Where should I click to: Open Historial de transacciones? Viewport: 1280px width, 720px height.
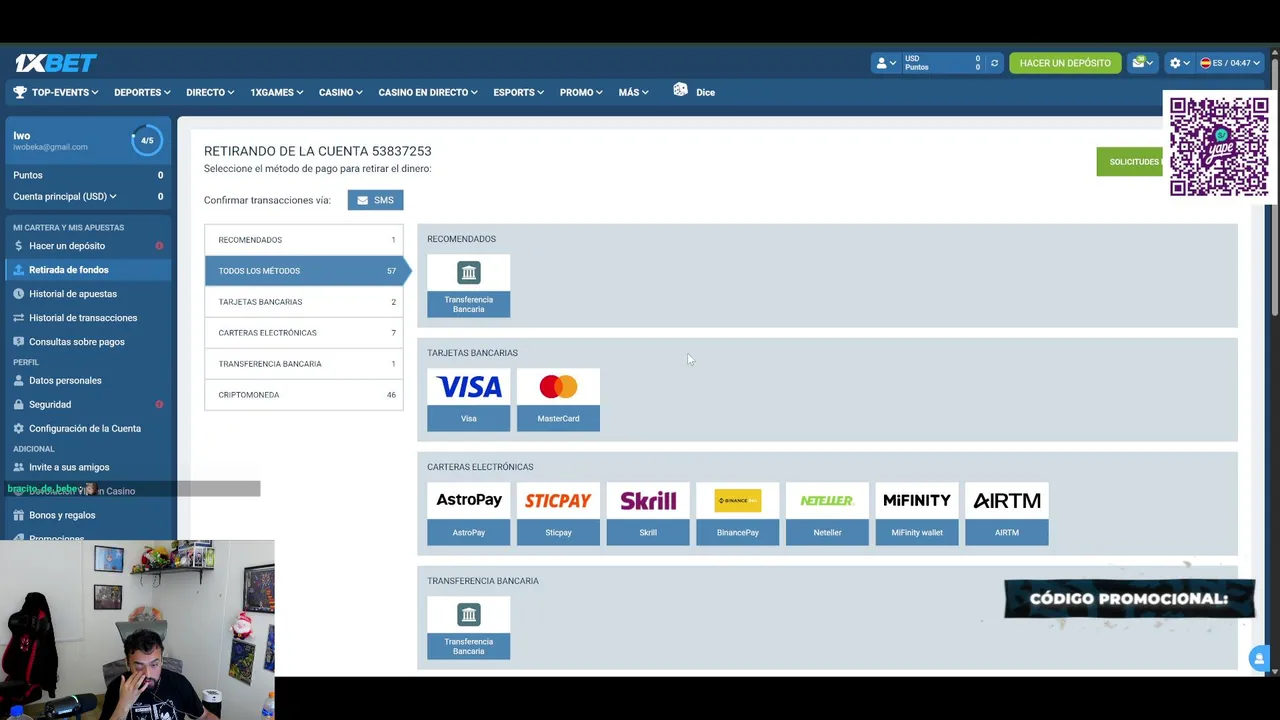88,318
